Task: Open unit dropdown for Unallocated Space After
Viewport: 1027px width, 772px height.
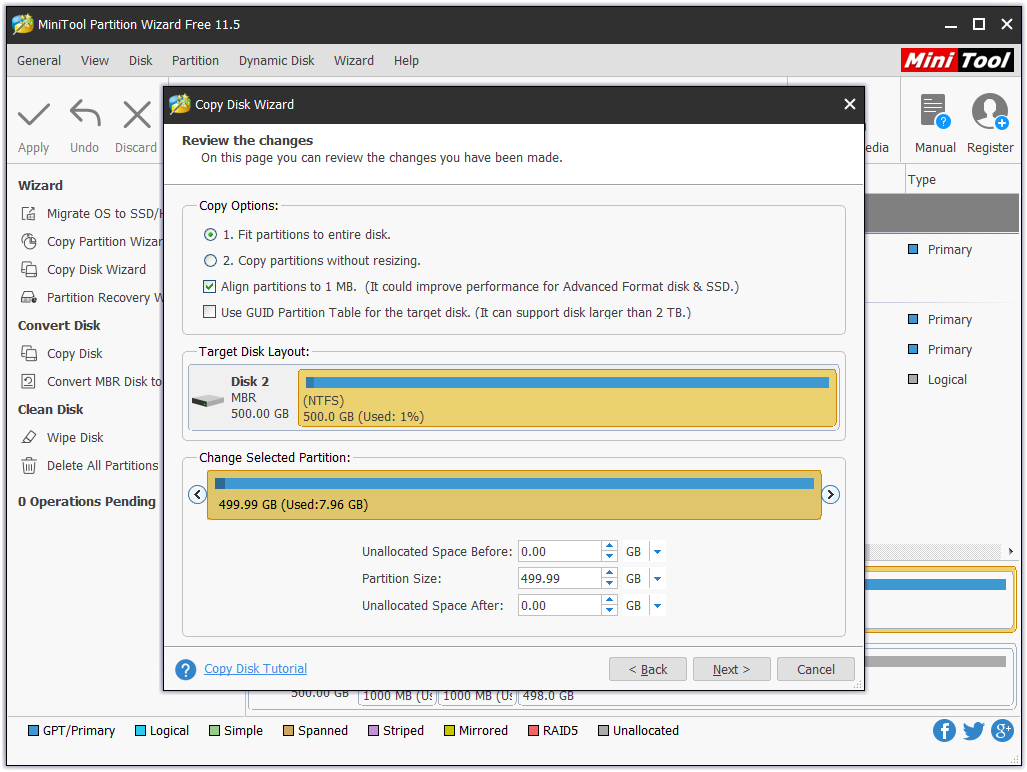Action: [658, 606]
